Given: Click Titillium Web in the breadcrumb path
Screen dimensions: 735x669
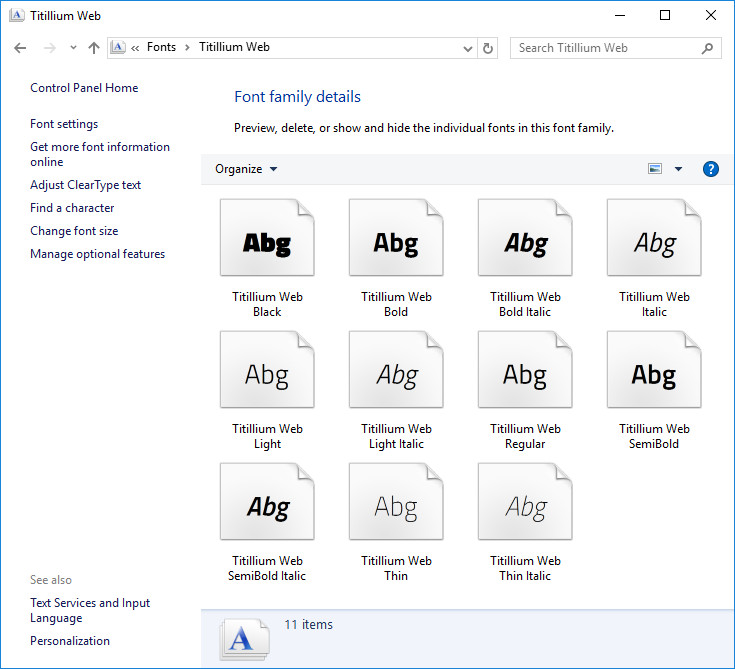Looking at the screenshot, I should 234,47.
